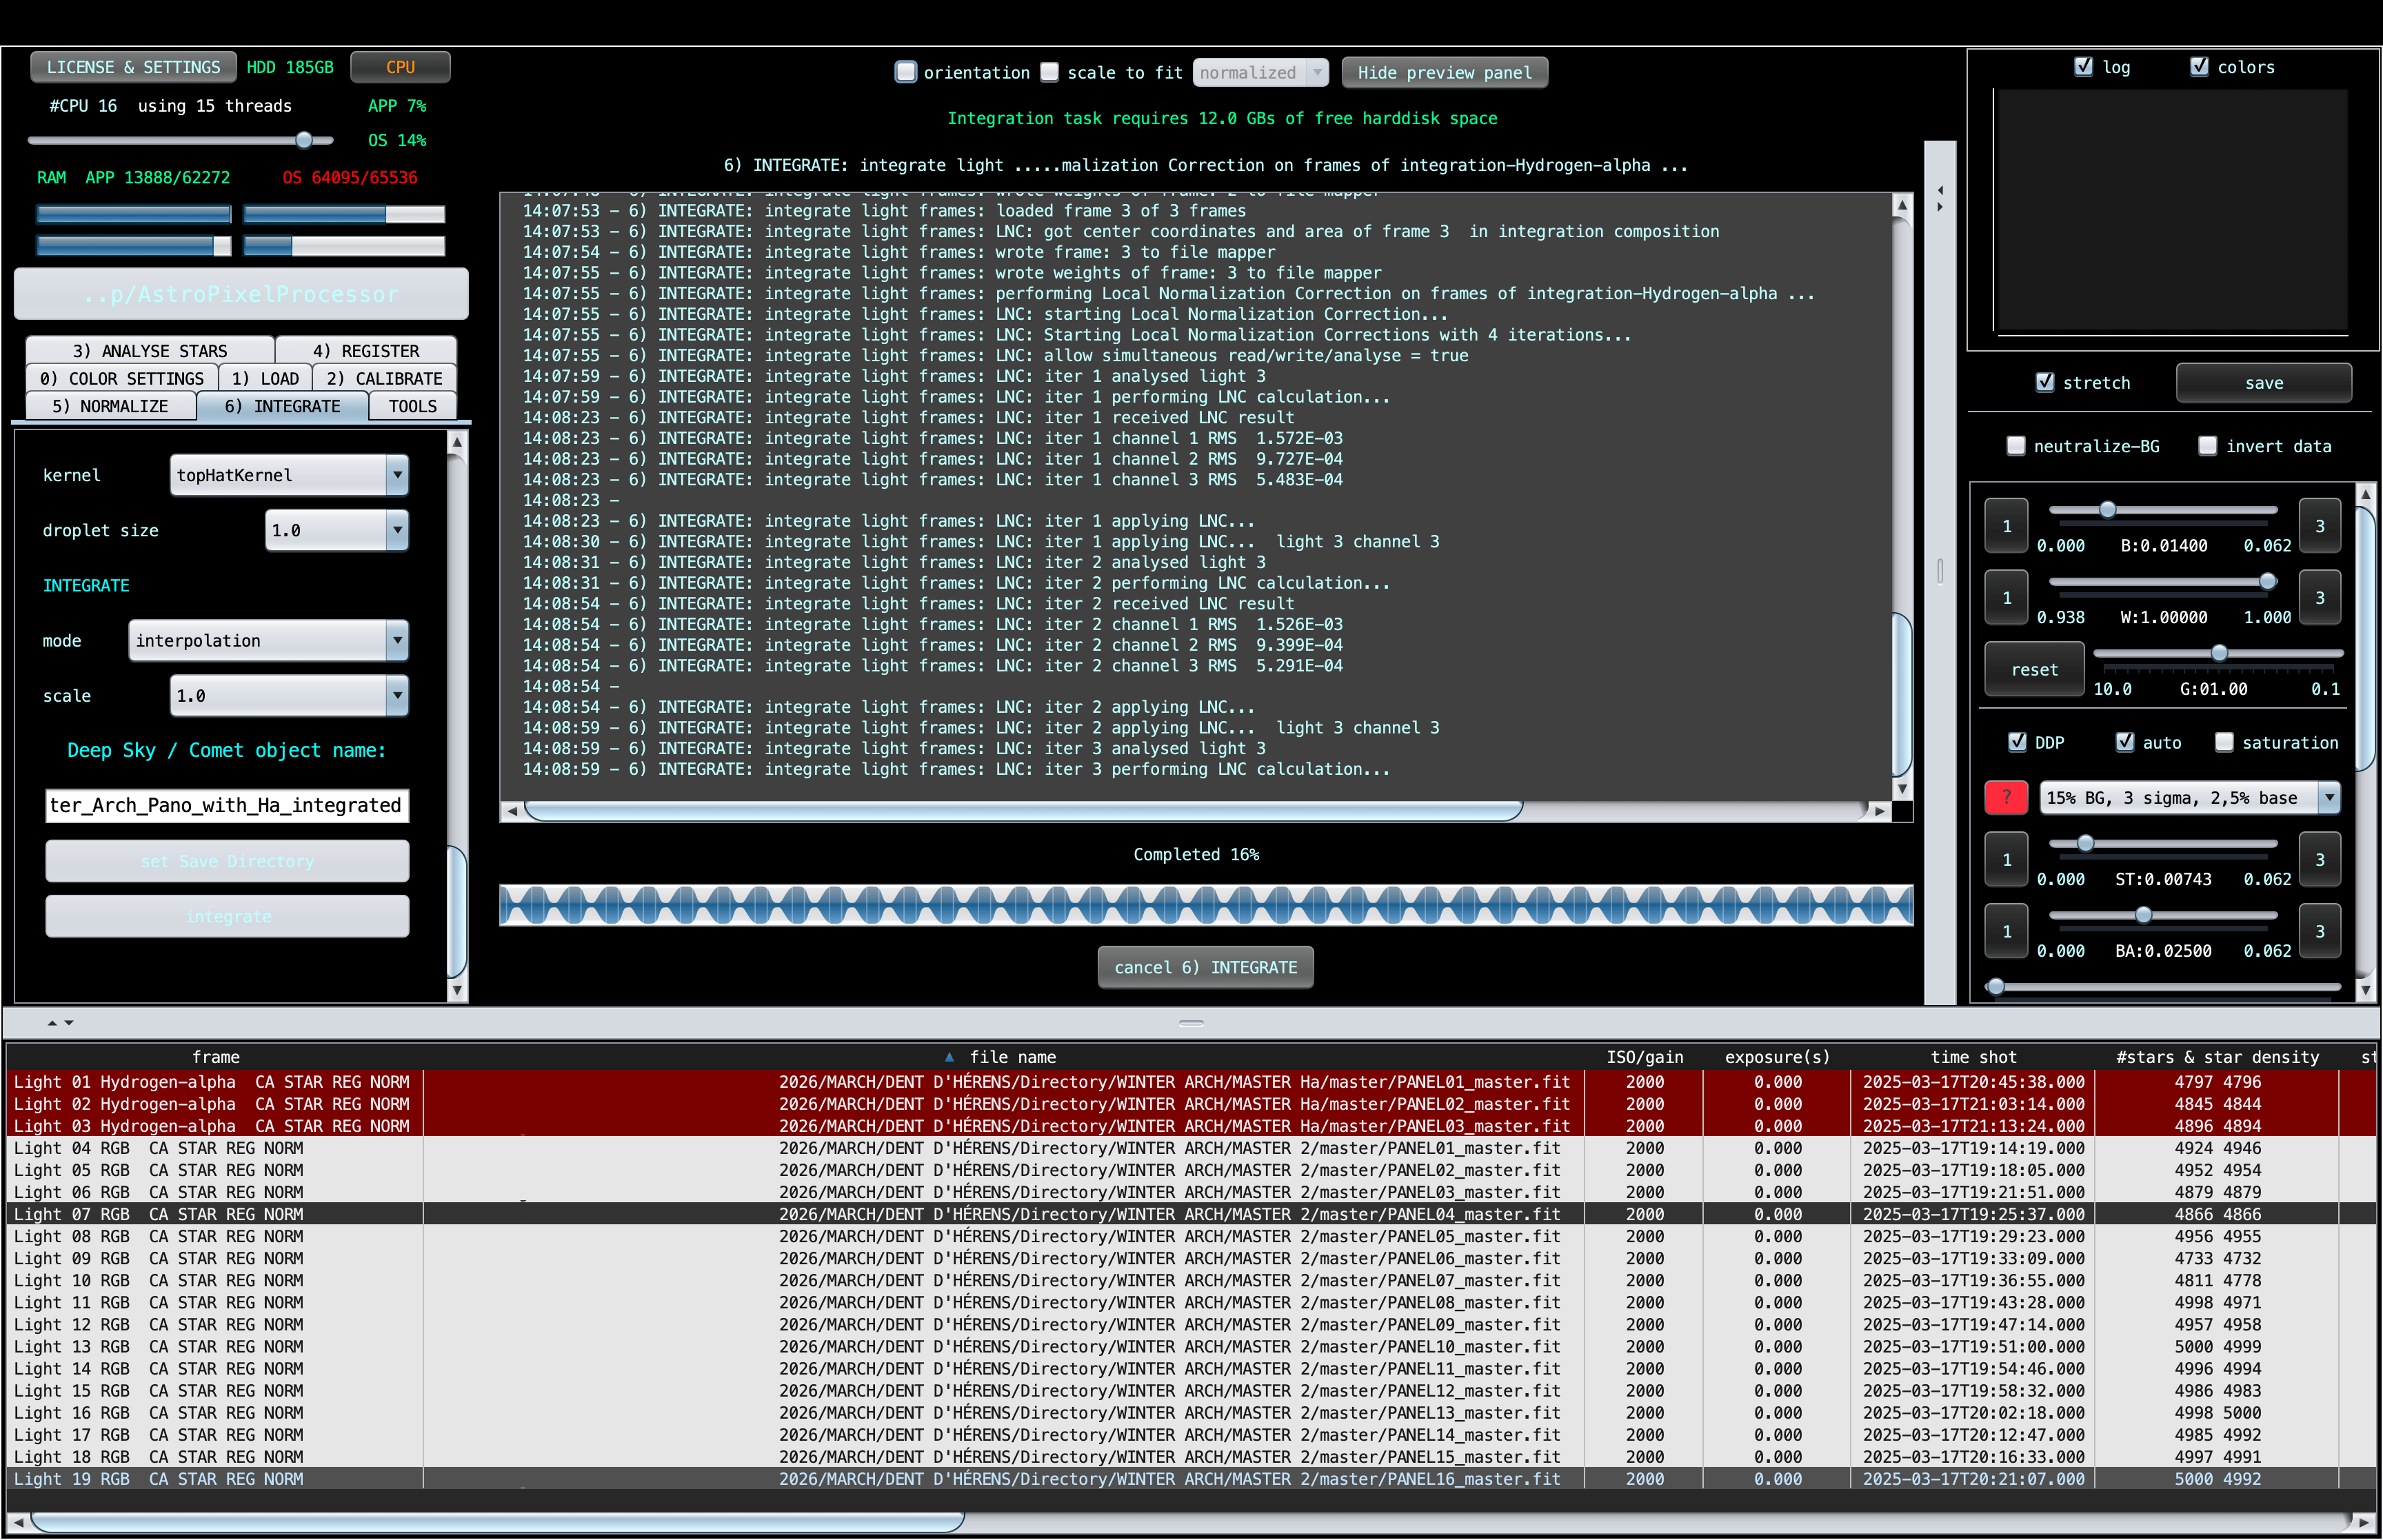This screenshot has width=2383, height=1540.
Task: Expand the interpolation mode dropdown
Action: [397, 640]
